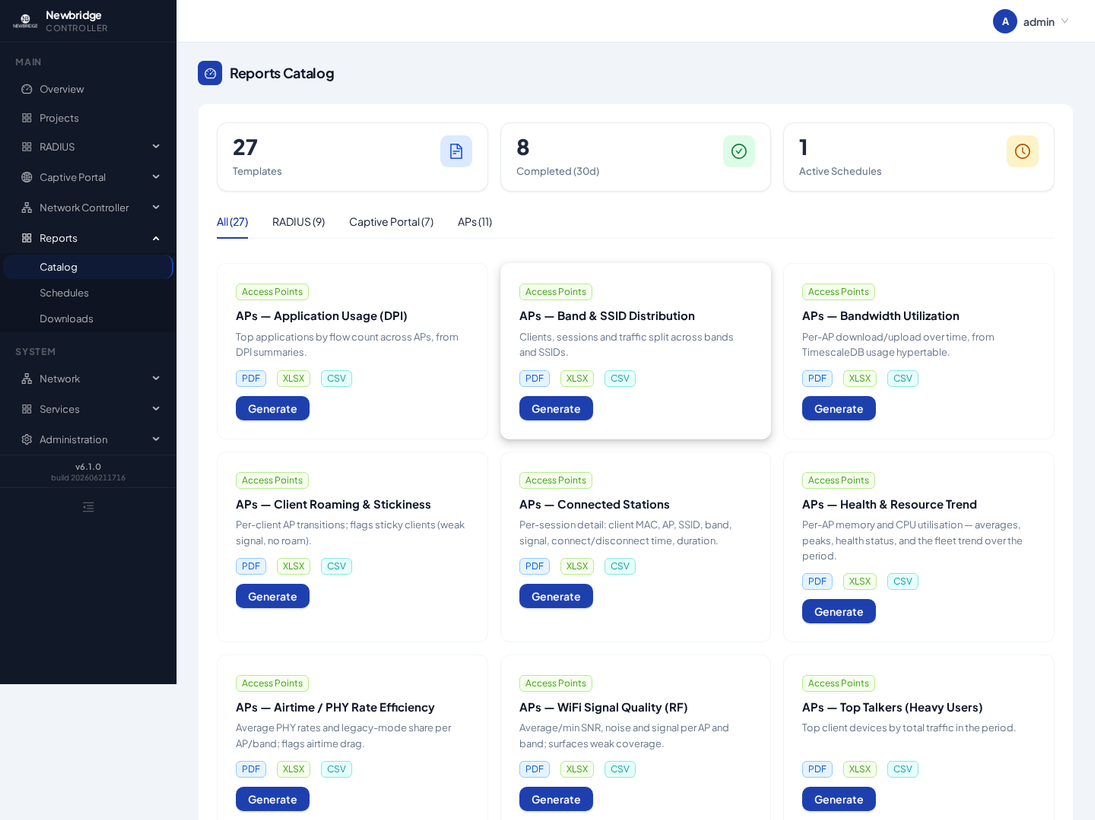Screen dimensions: 1095x820
Task: Generate the Bandwidth Utilization report
Action: pos(839,409)
